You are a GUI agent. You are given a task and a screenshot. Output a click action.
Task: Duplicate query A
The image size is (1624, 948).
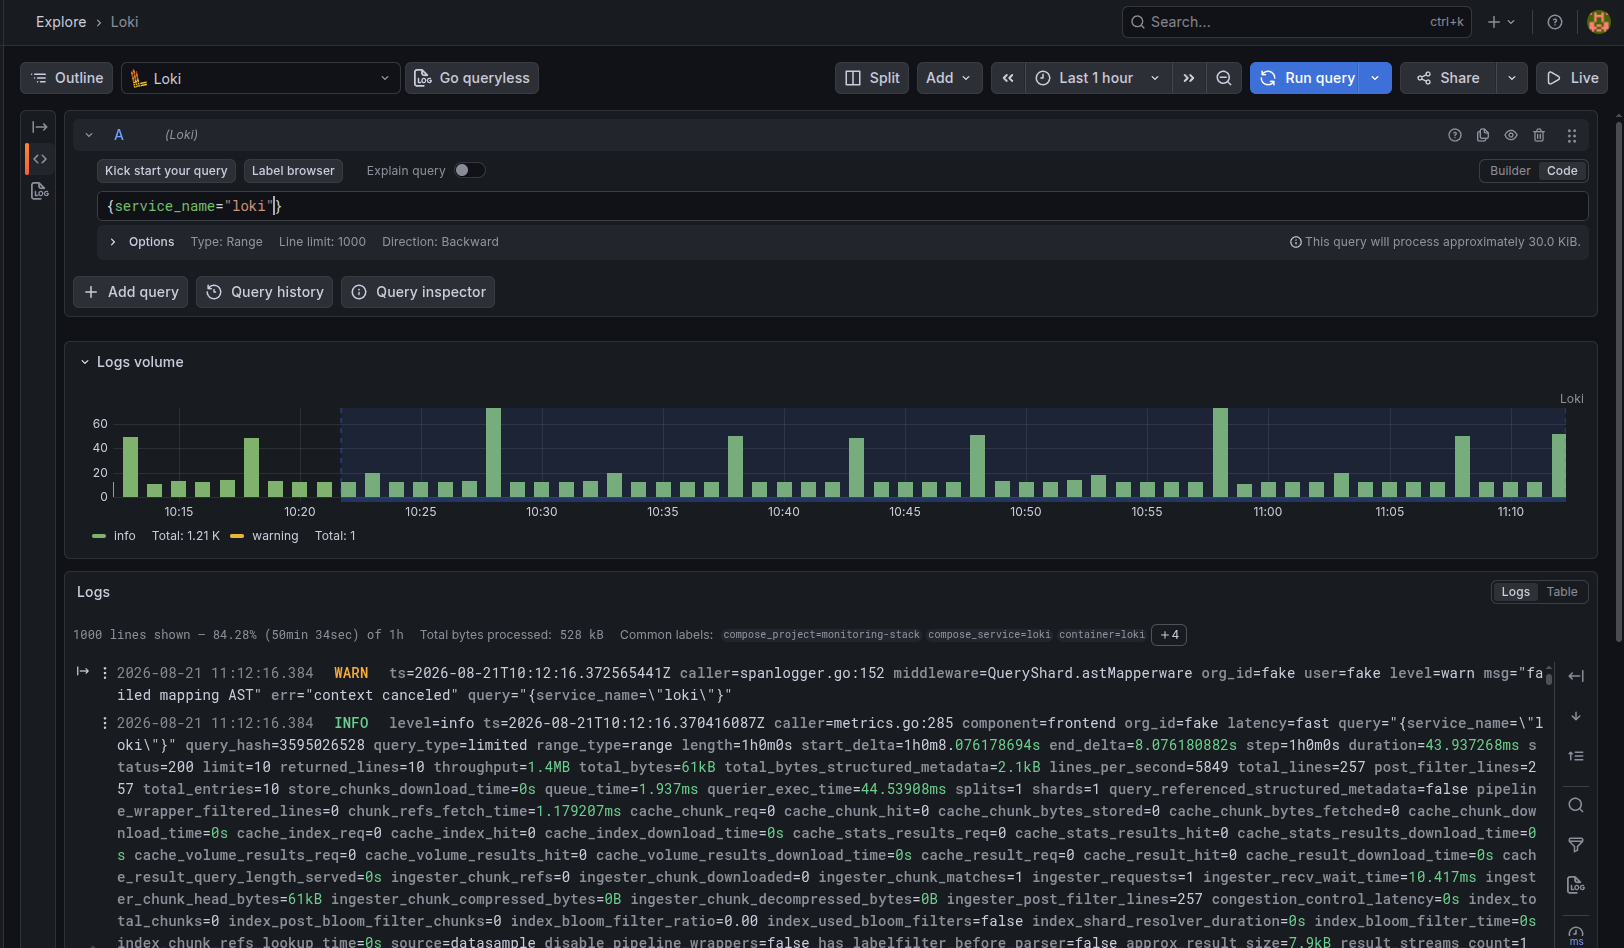[1483, 135]
